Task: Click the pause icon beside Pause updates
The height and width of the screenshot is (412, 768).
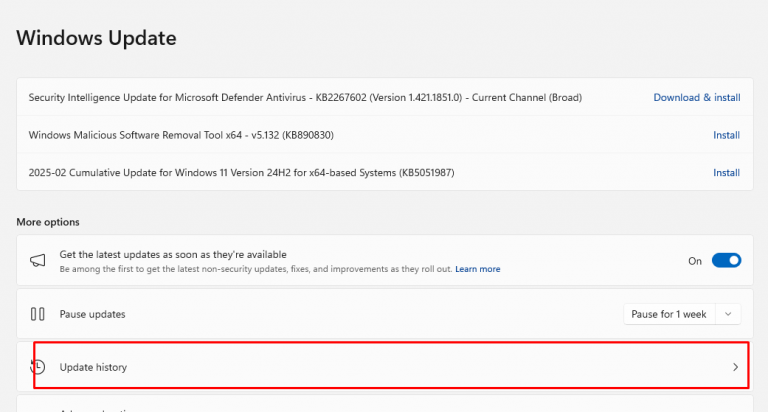Action: [x=38, y=314]
